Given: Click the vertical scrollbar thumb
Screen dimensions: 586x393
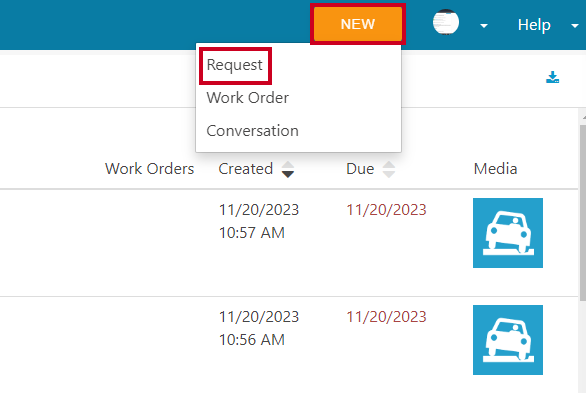Looking at the screenshot, I should coord(583,213).
